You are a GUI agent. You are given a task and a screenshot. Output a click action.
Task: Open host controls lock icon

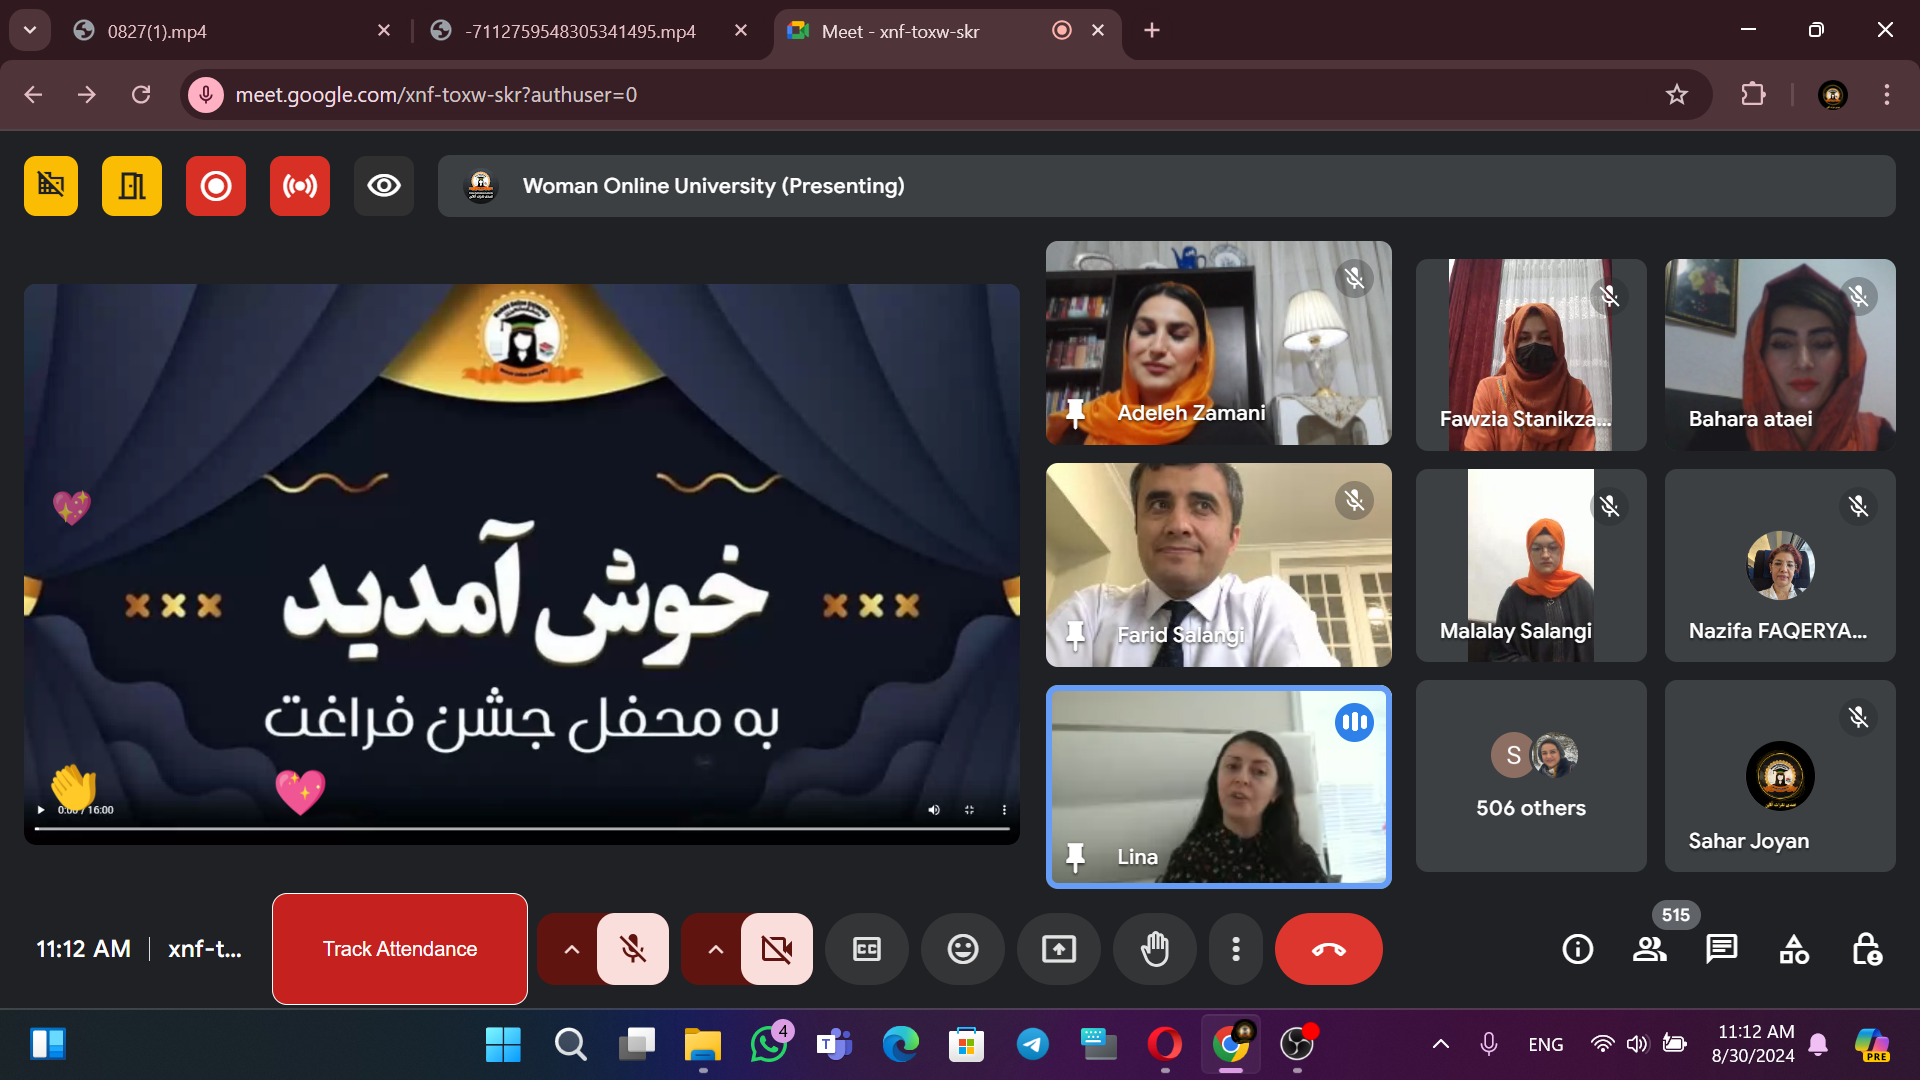point(1866,949)
